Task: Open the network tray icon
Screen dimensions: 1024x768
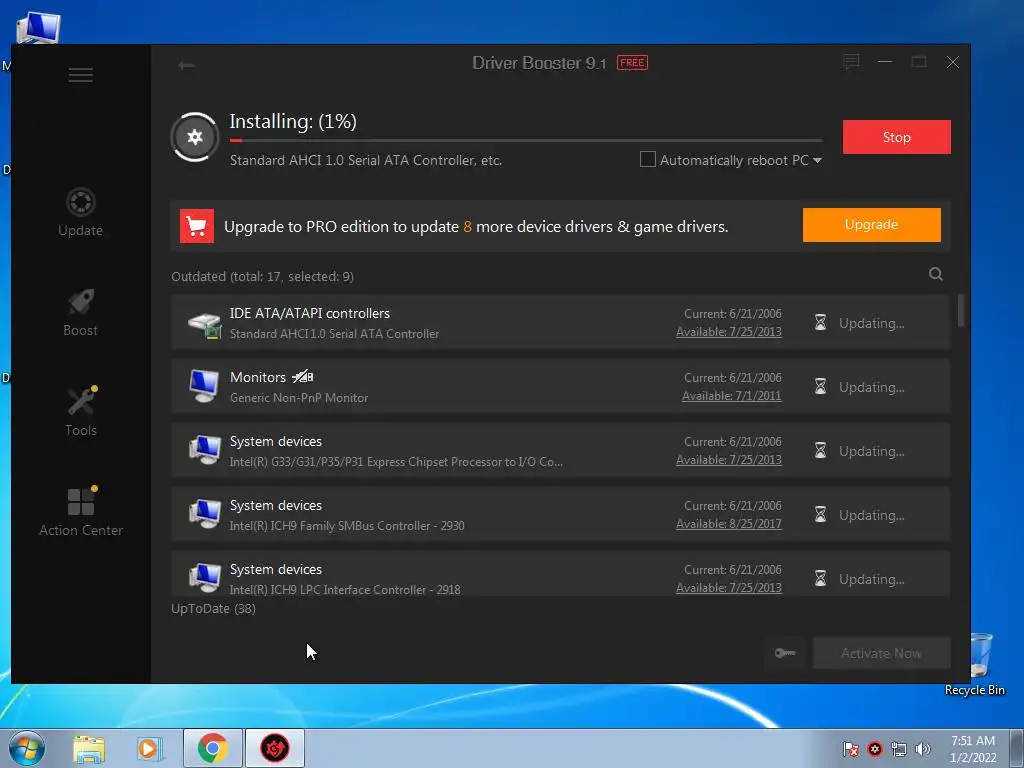Action: point(899,749)
